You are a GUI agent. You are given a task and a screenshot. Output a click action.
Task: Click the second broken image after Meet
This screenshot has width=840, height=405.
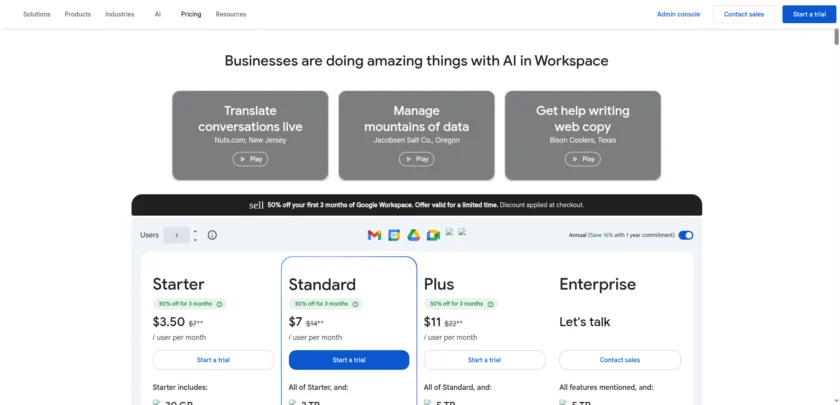462,232
